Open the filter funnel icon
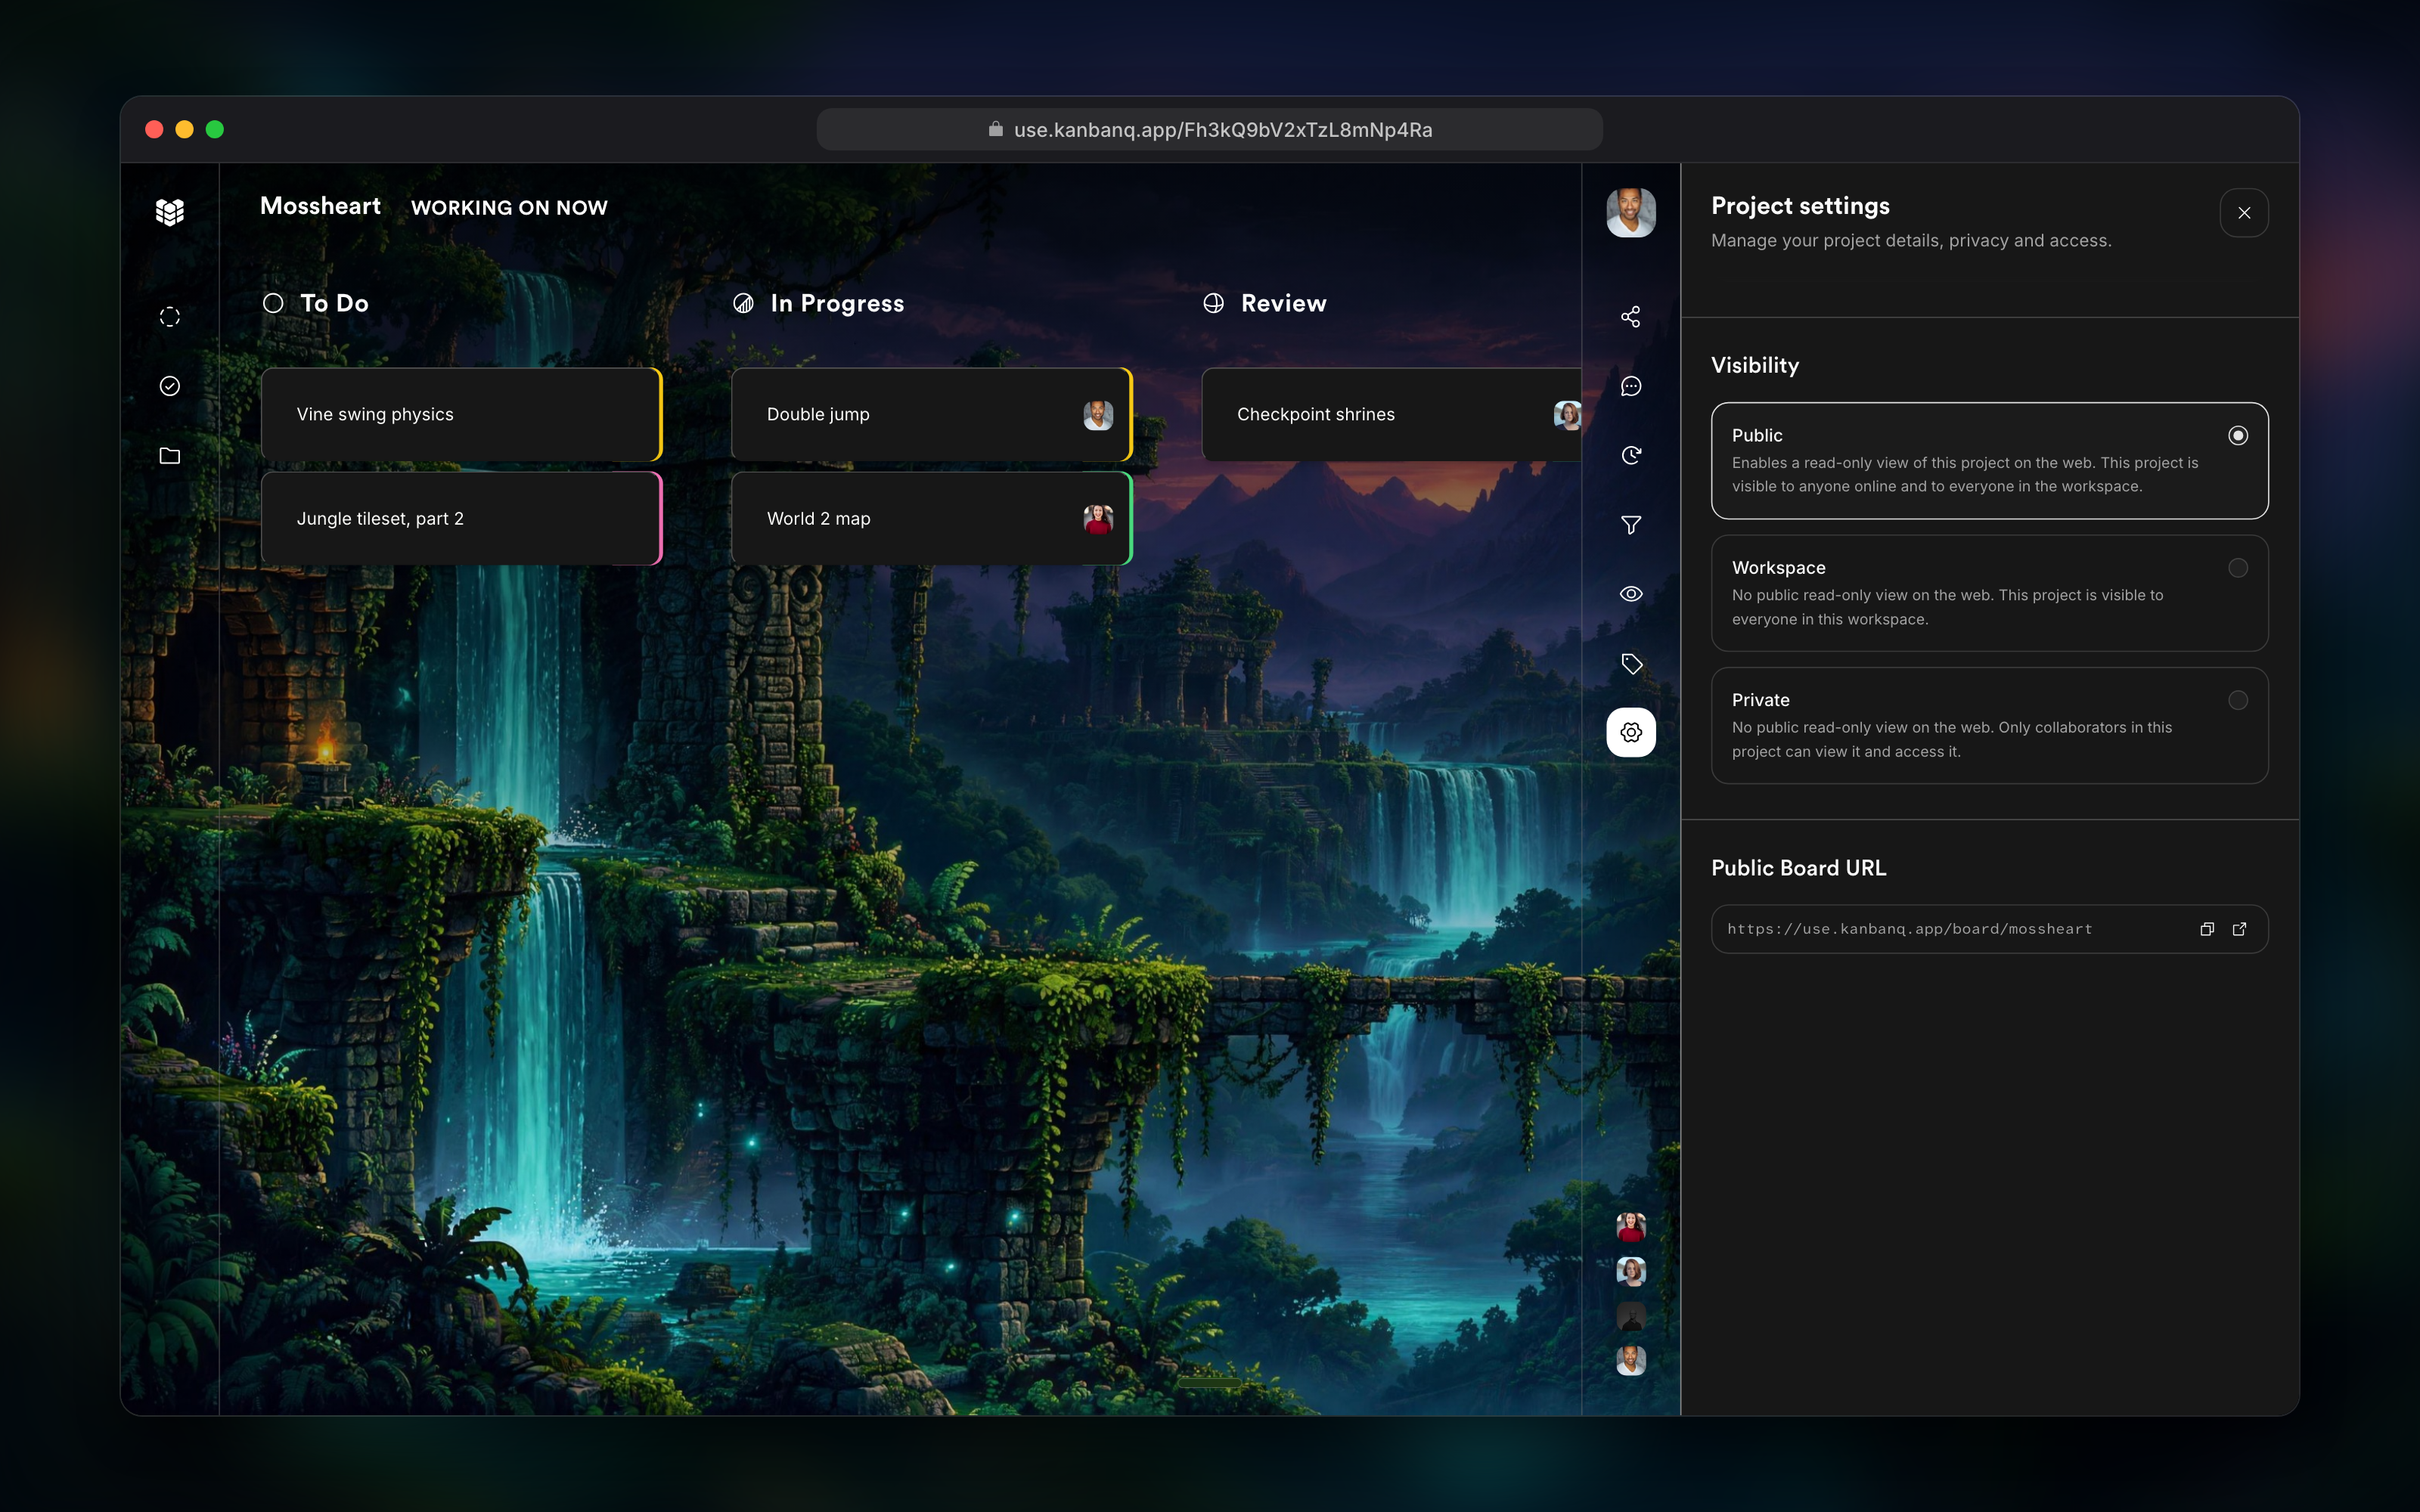Image resolution: width=2420 pixels, height=1512 pixels. coord(1630,525)
